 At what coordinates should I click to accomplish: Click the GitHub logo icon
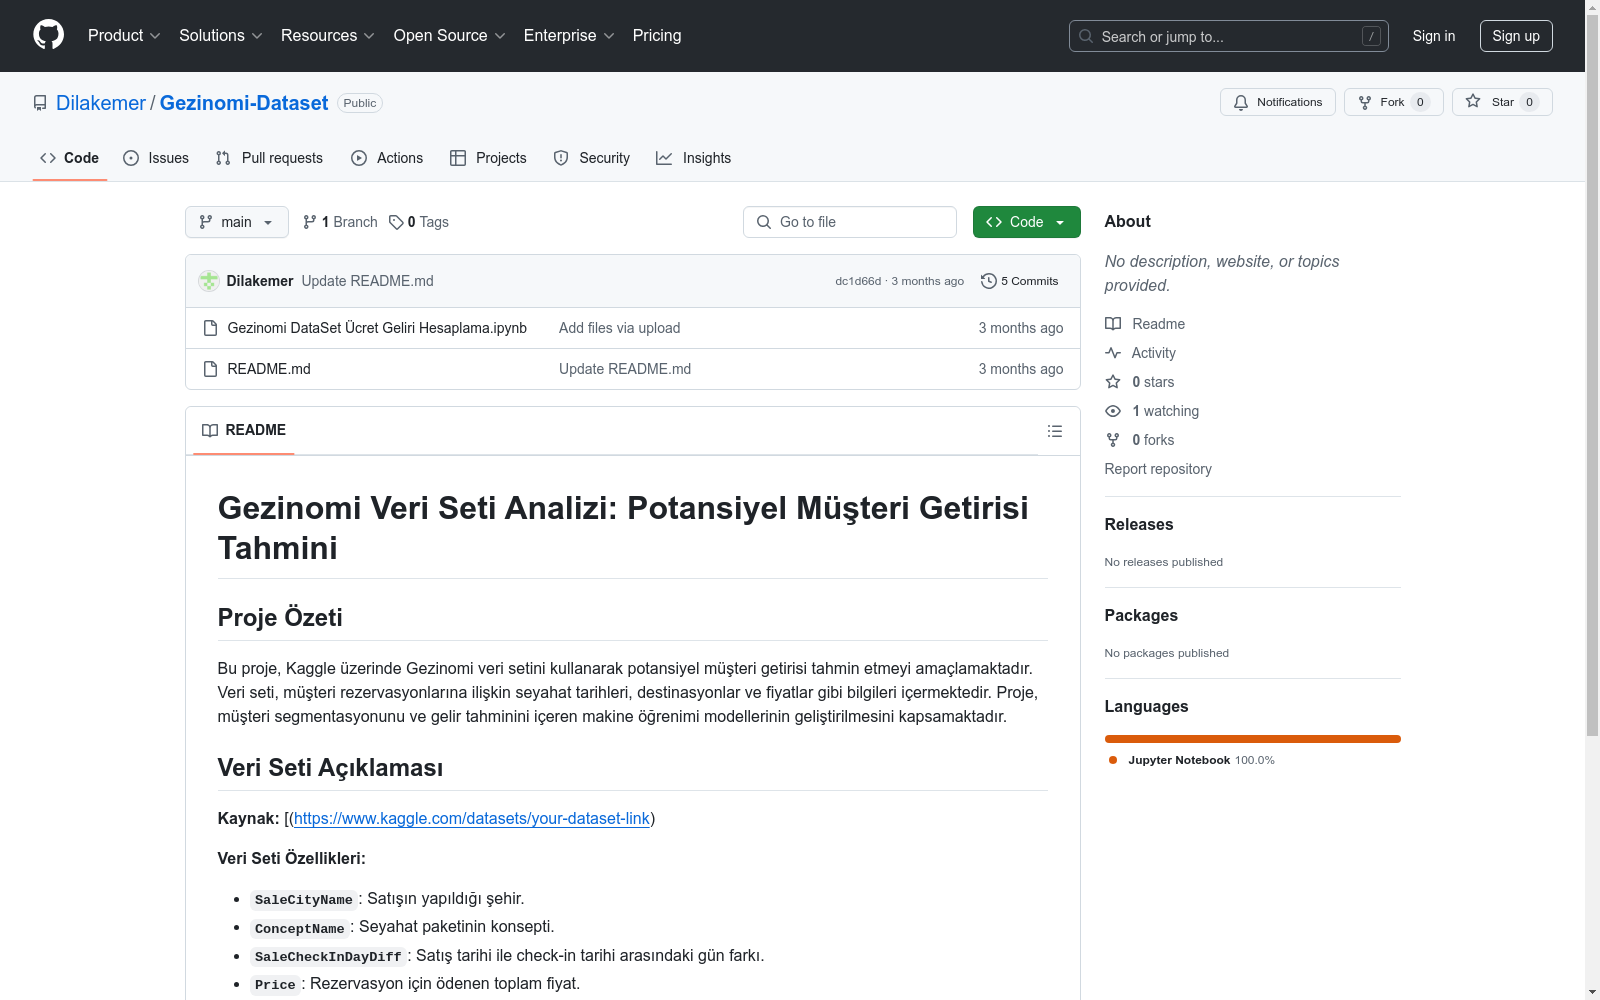(48, 35)
